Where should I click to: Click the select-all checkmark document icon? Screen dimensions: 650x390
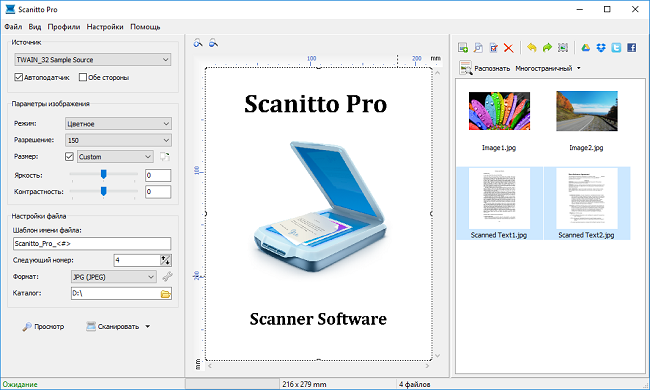(x=493, y=48)
